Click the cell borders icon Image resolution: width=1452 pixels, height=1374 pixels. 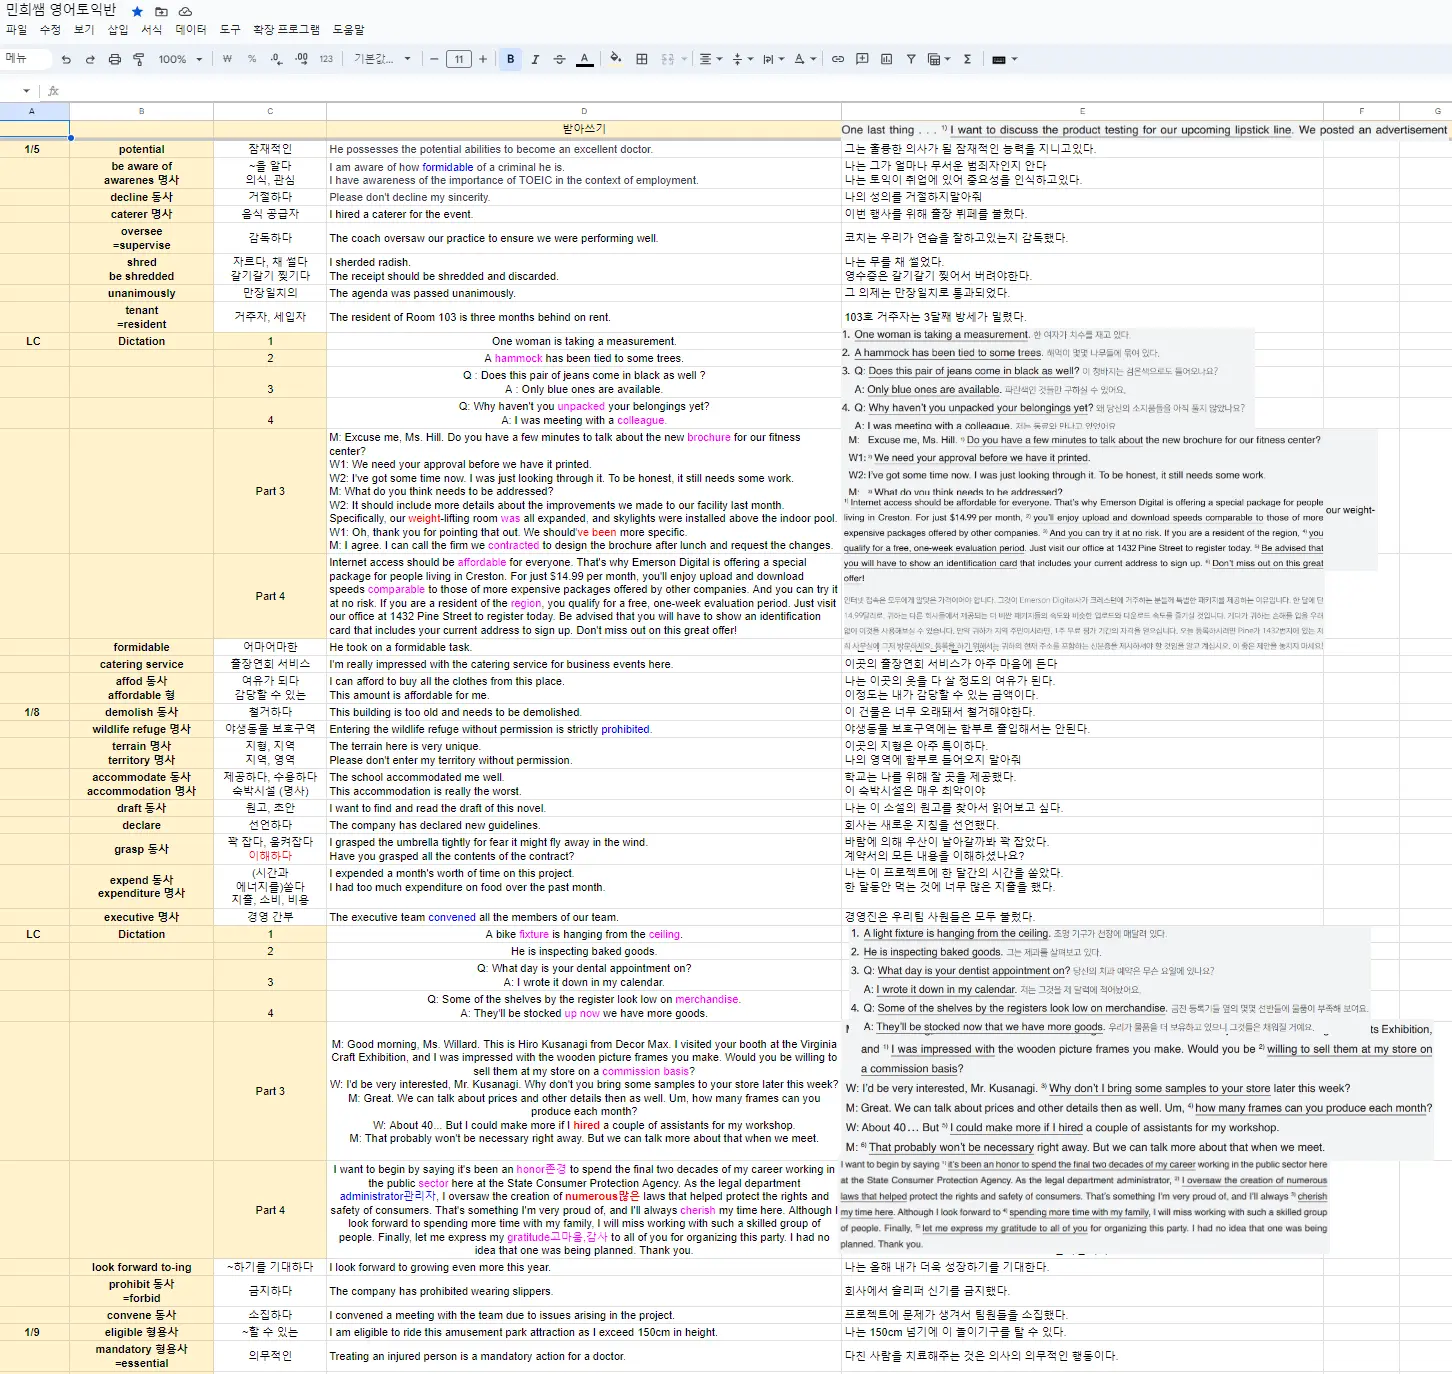tap(642, 59)
